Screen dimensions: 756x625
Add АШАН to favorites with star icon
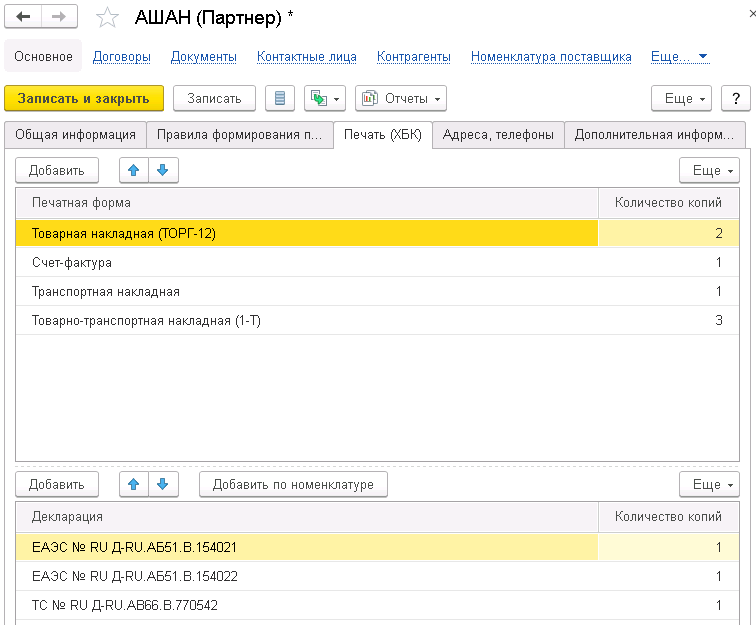click(x=107, y=18)
